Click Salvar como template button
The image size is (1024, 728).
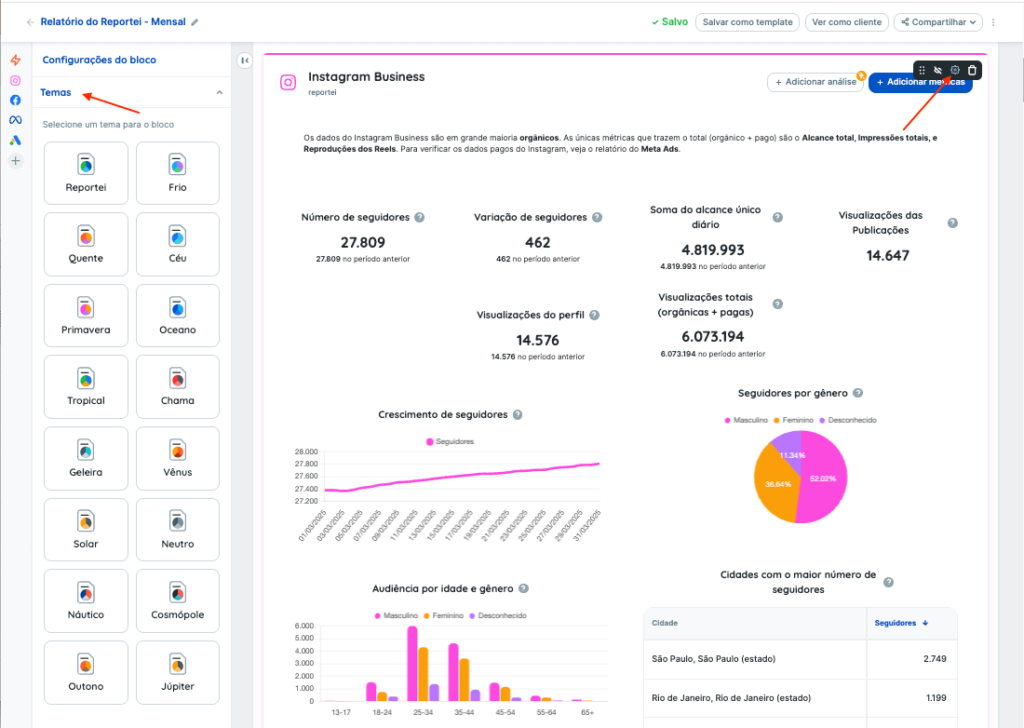click(x=747, y=22)
